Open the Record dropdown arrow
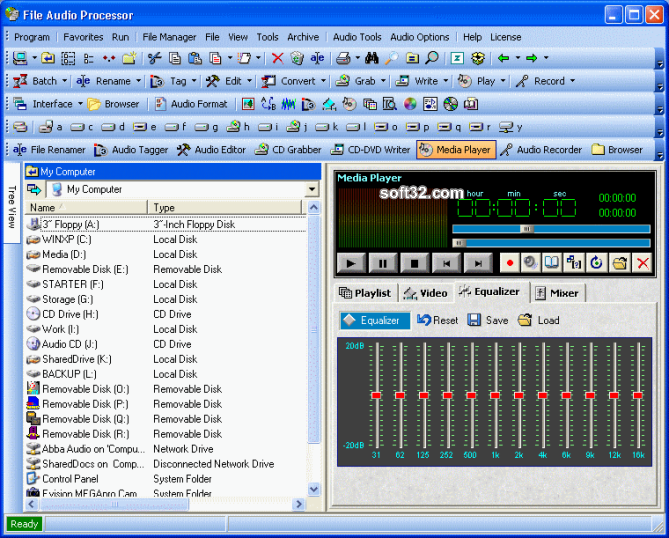The width and height of the screenshot is (669, 538). click(x=572, y=81)
